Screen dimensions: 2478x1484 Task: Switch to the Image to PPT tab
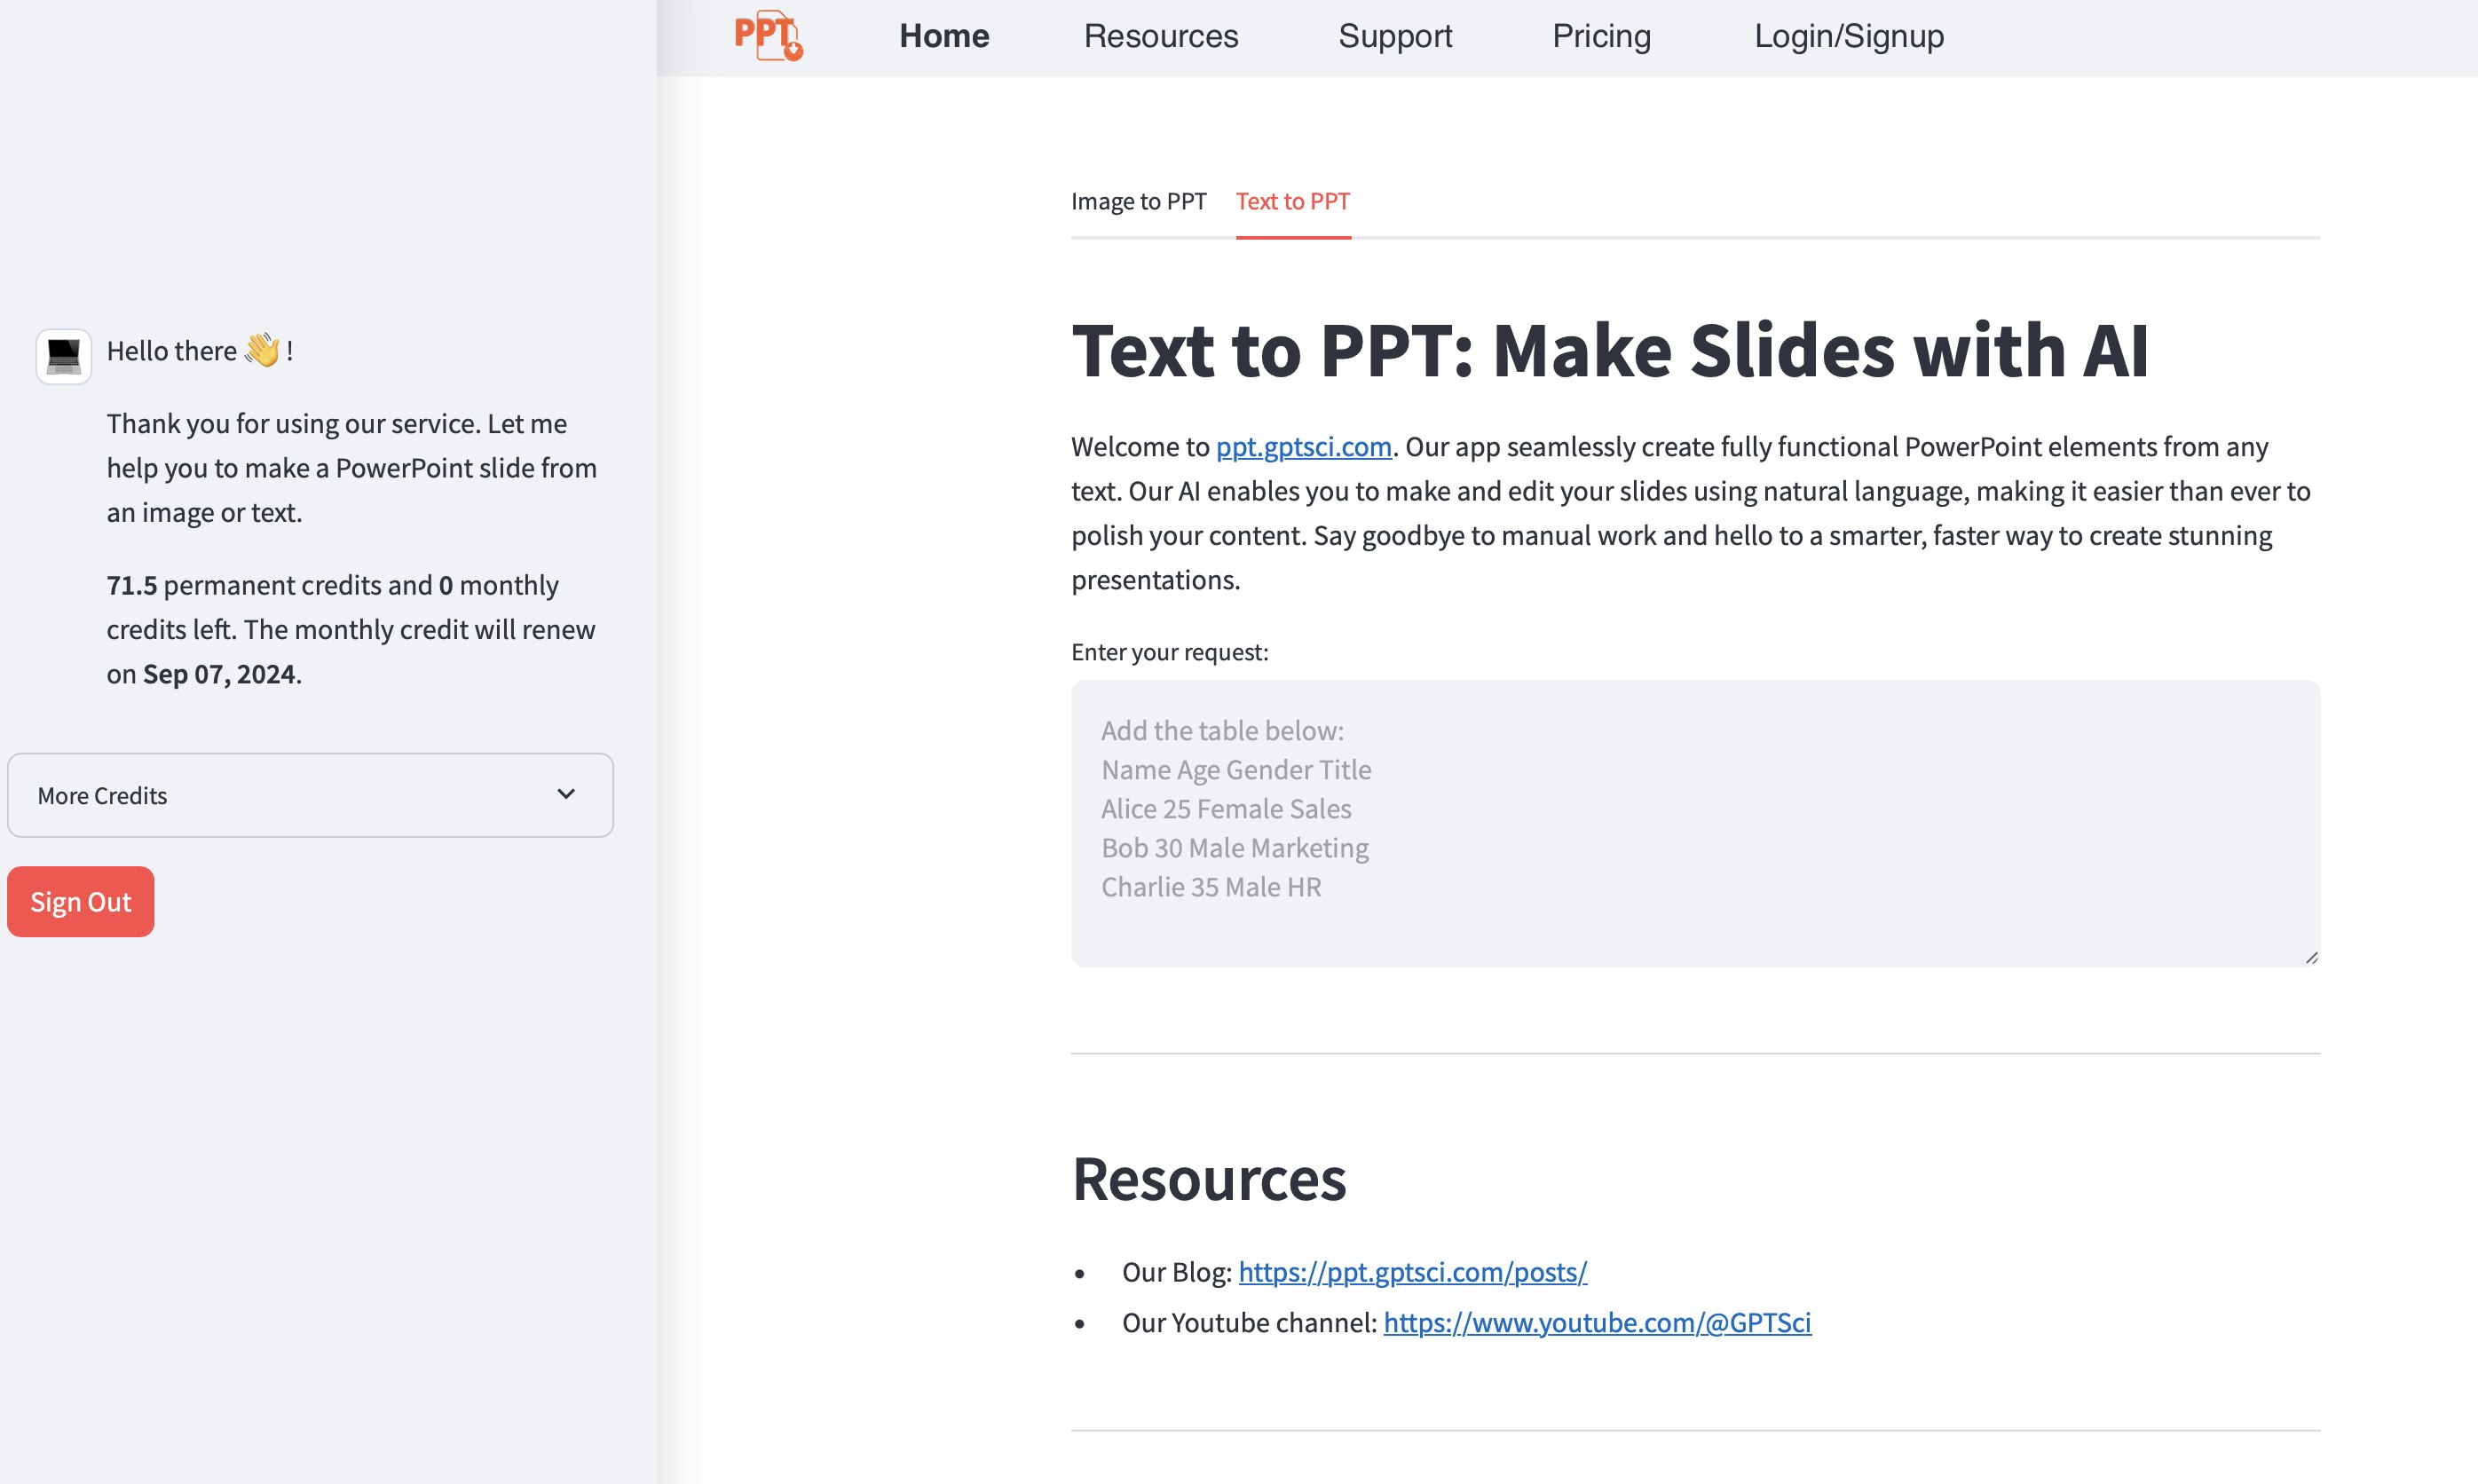[x=1139, y=201]
